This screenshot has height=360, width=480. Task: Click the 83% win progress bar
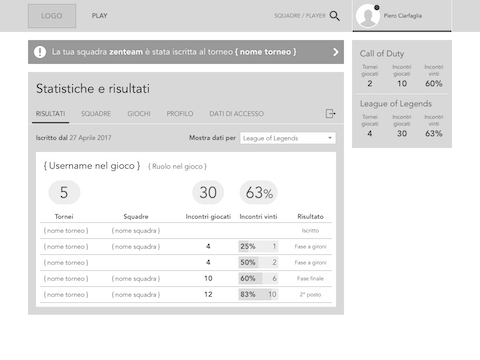click(x=258, y=294)
